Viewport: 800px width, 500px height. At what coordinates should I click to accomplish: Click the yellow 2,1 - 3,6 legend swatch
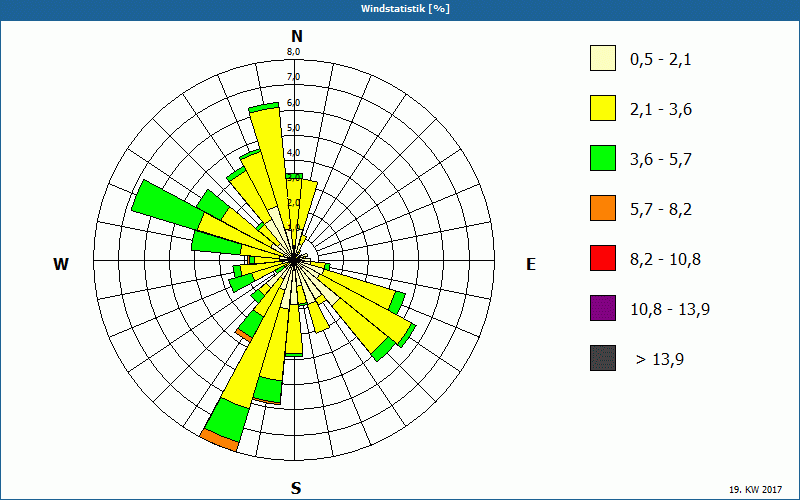pyautogui.click(x=603, y=108)
